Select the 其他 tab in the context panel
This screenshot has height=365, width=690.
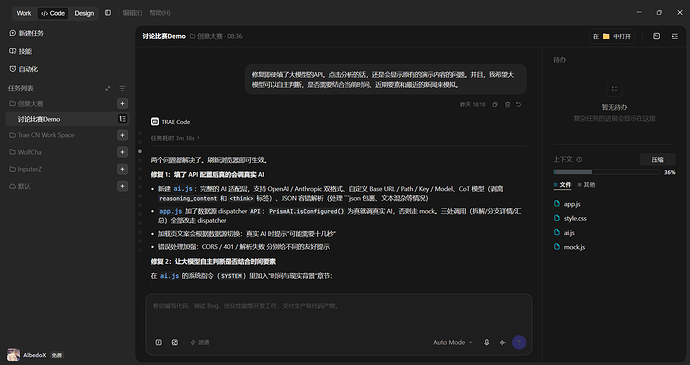[587, 185]
